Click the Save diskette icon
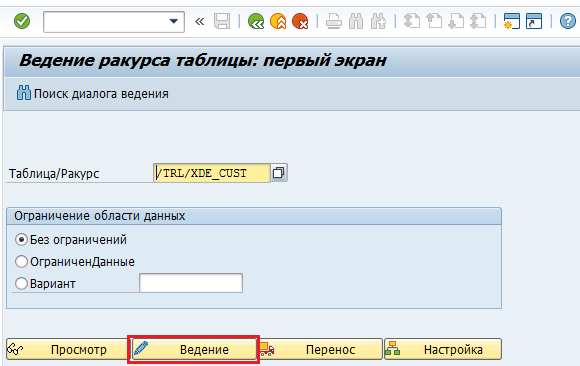 coord(222,21)
